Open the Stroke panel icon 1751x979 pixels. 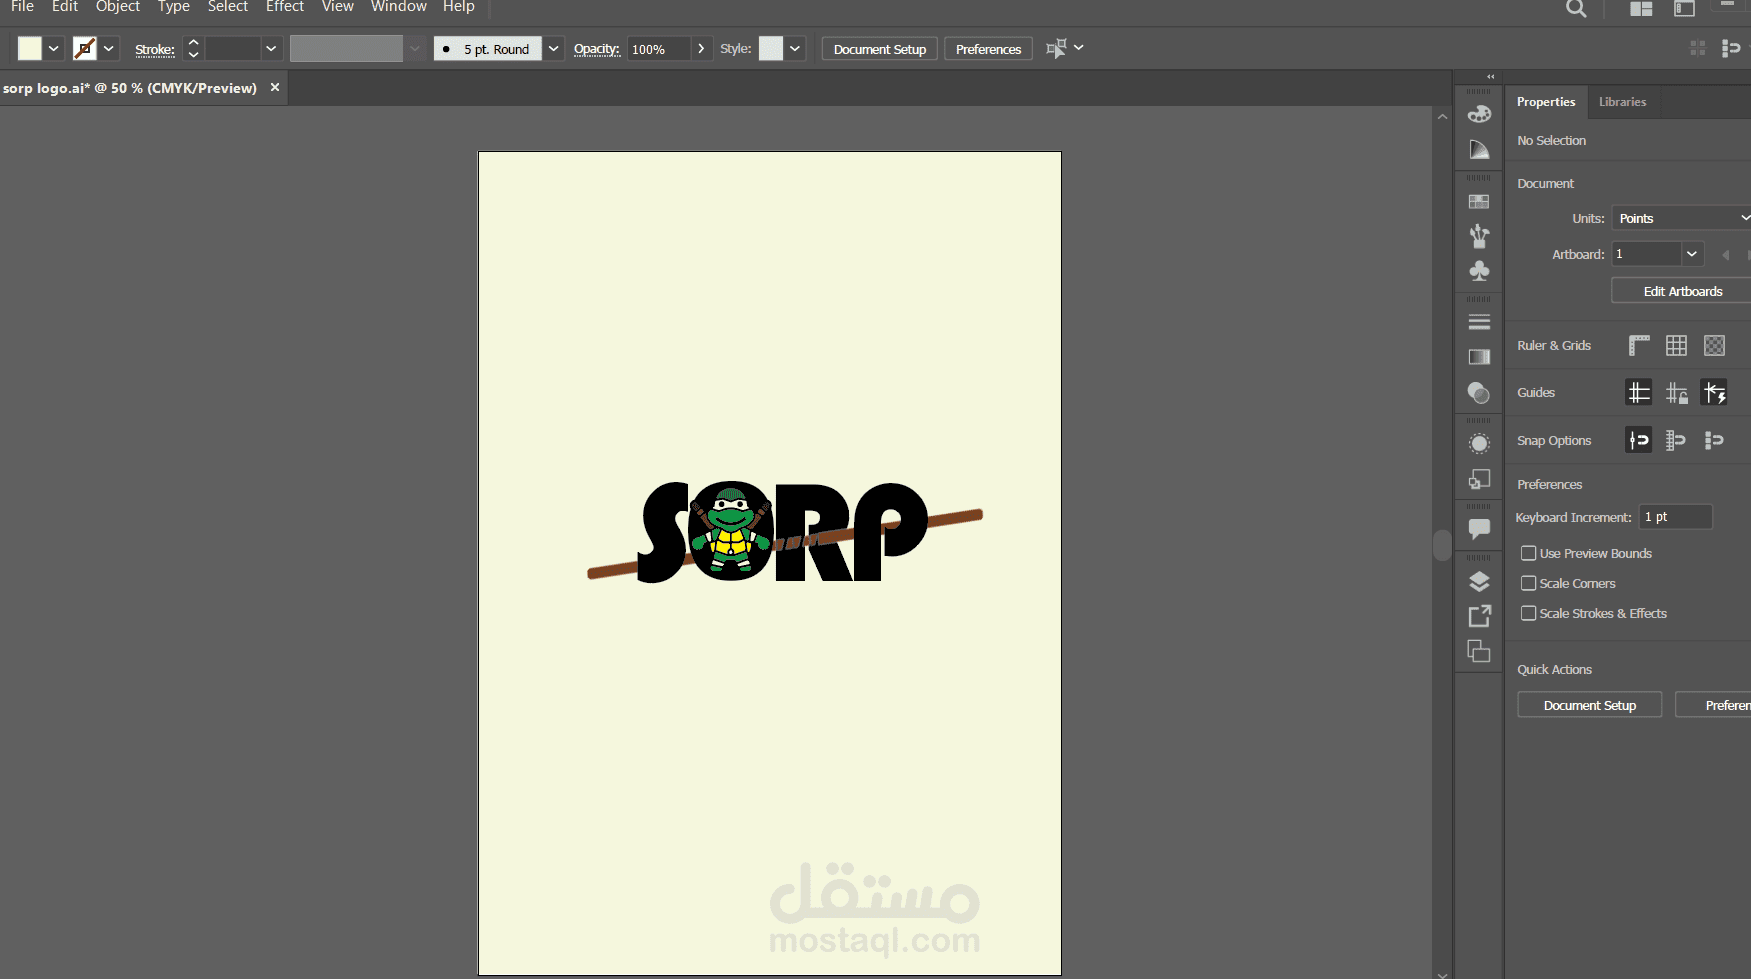(1479, 322)
